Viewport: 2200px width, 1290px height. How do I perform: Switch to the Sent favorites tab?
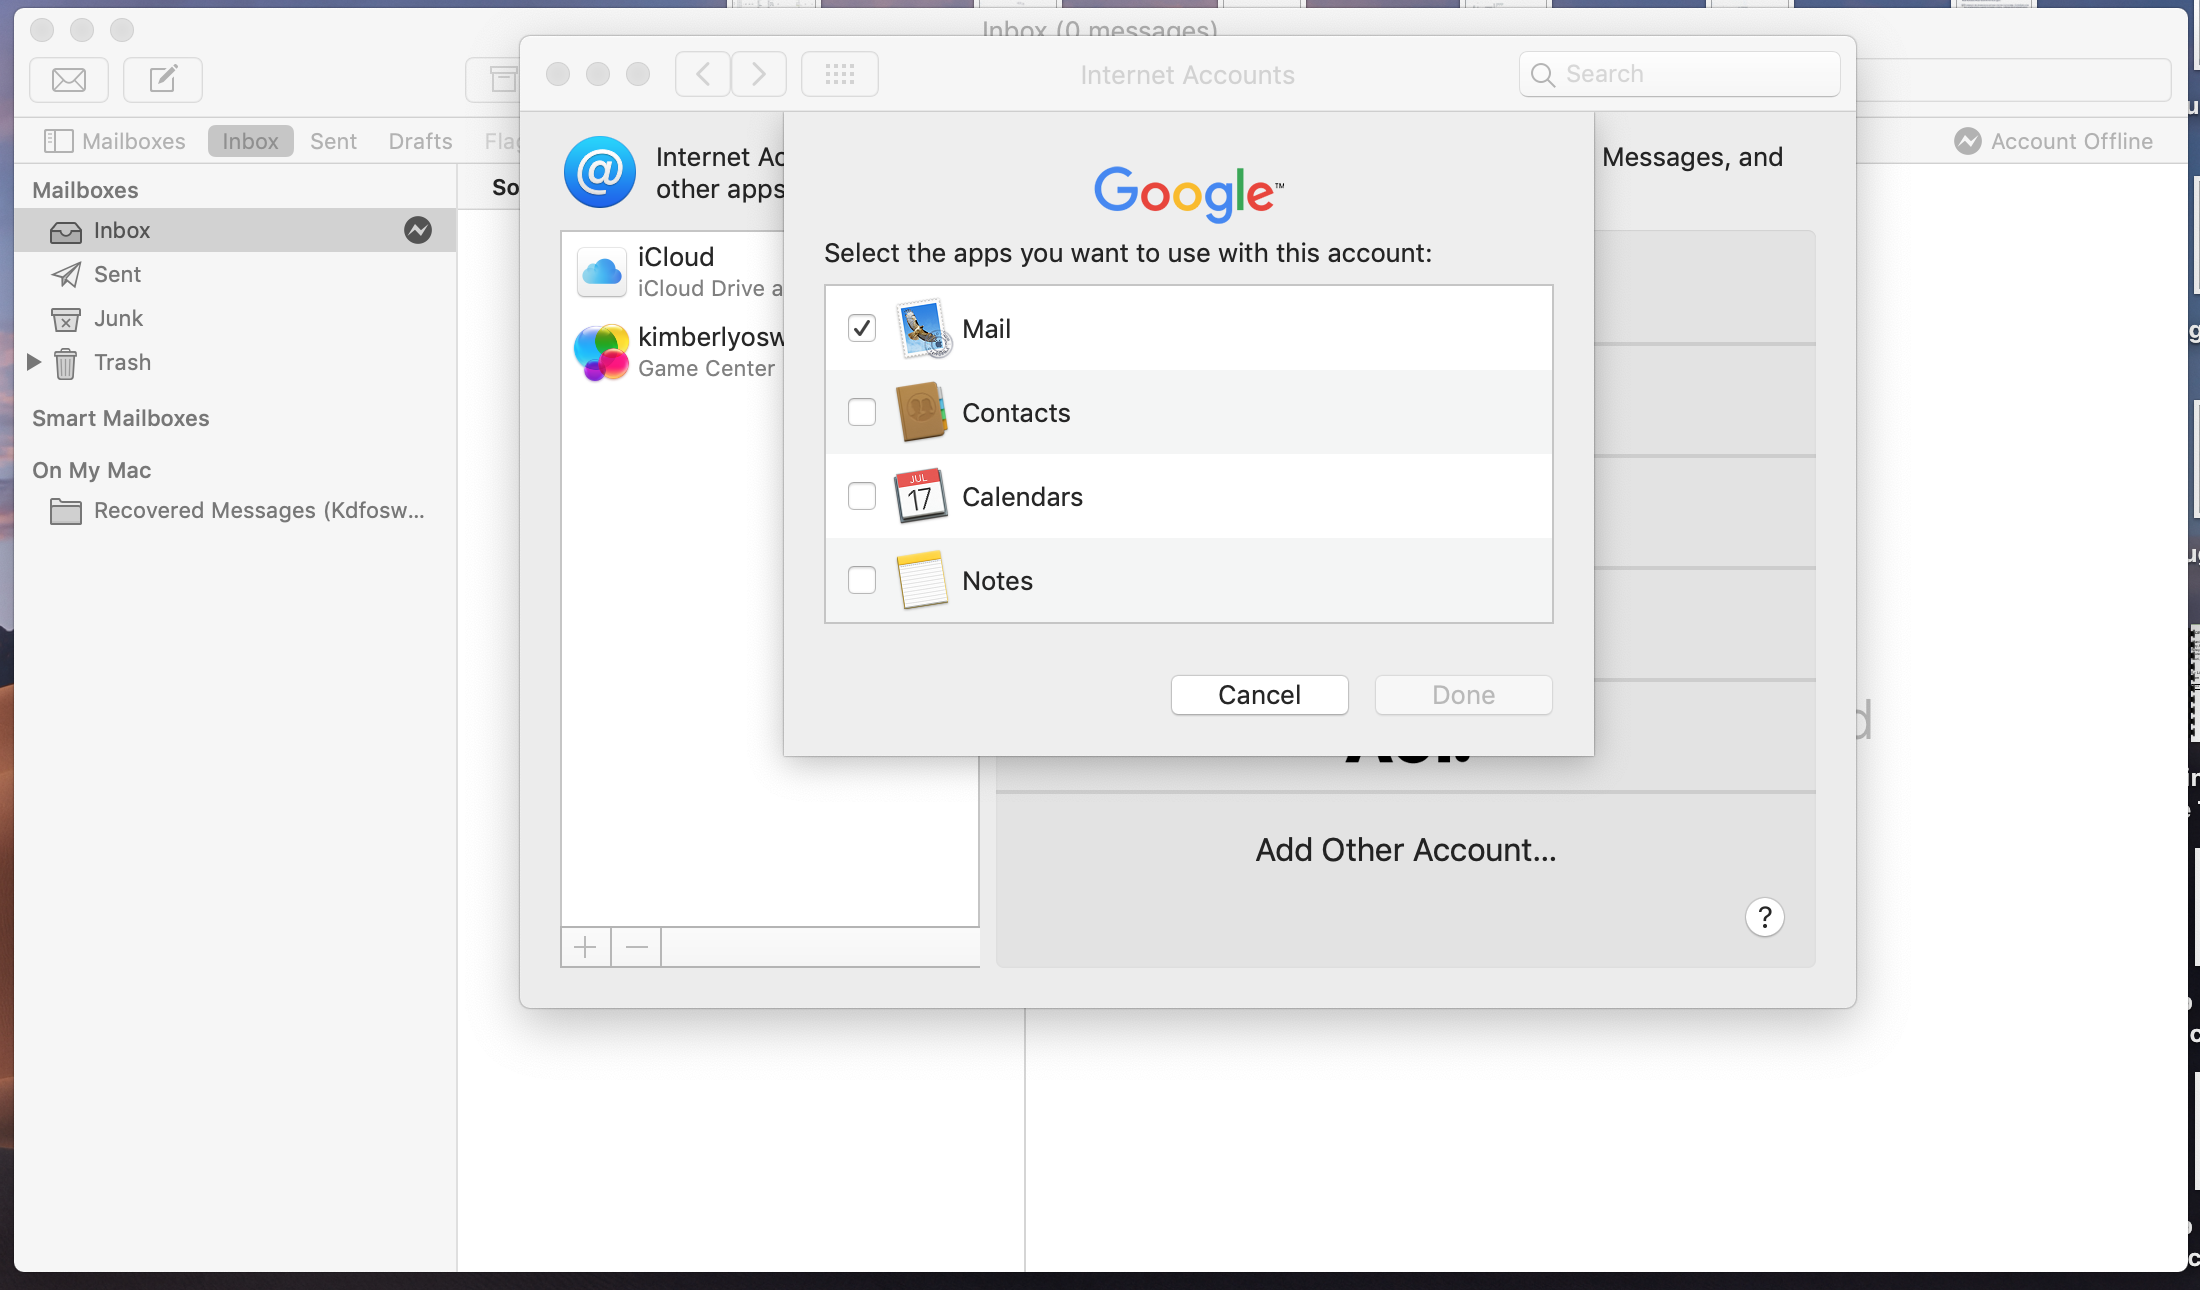pyautogui.click(x=333, y=141)
